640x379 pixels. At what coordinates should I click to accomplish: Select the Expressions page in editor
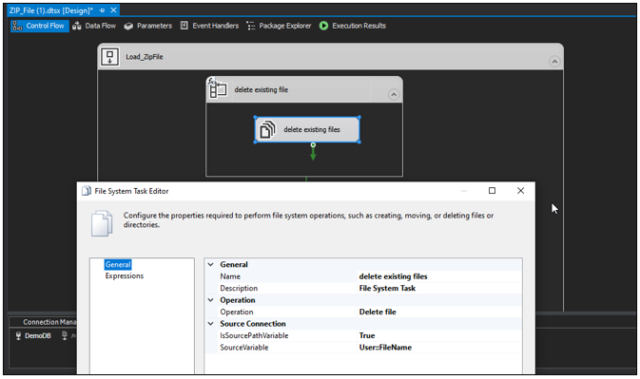click(x=124, y=276)
